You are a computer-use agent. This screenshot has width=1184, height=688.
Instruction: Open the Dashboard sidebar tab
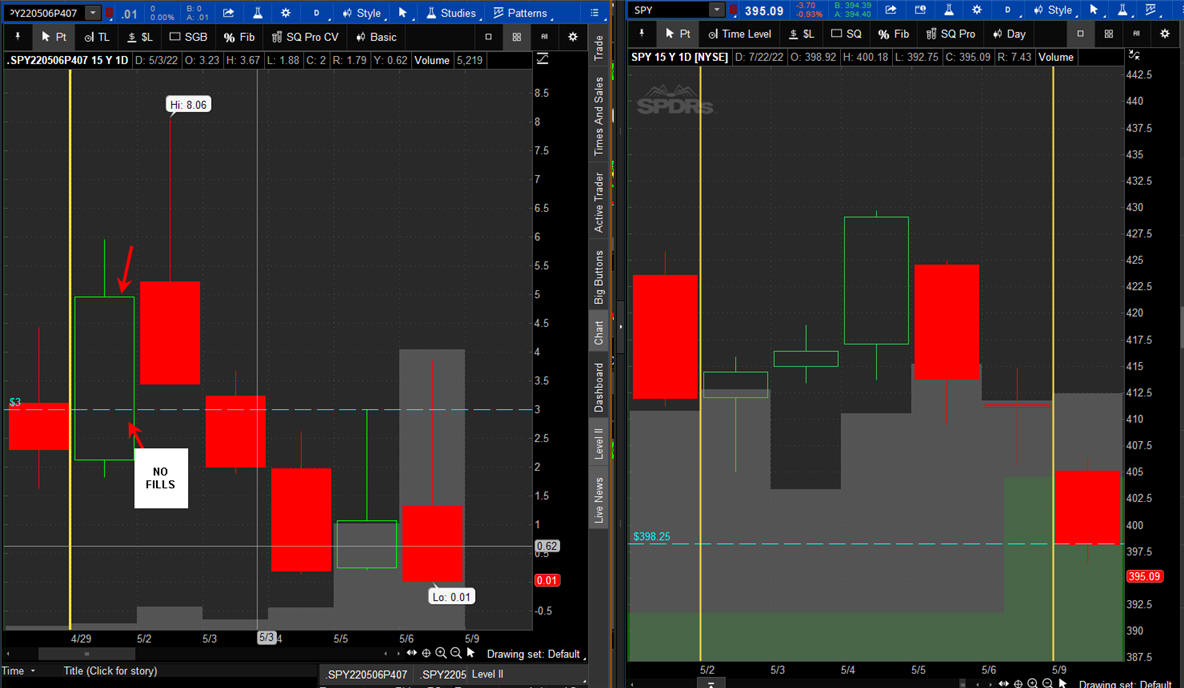pyautogui.click(x=599, y=387)
